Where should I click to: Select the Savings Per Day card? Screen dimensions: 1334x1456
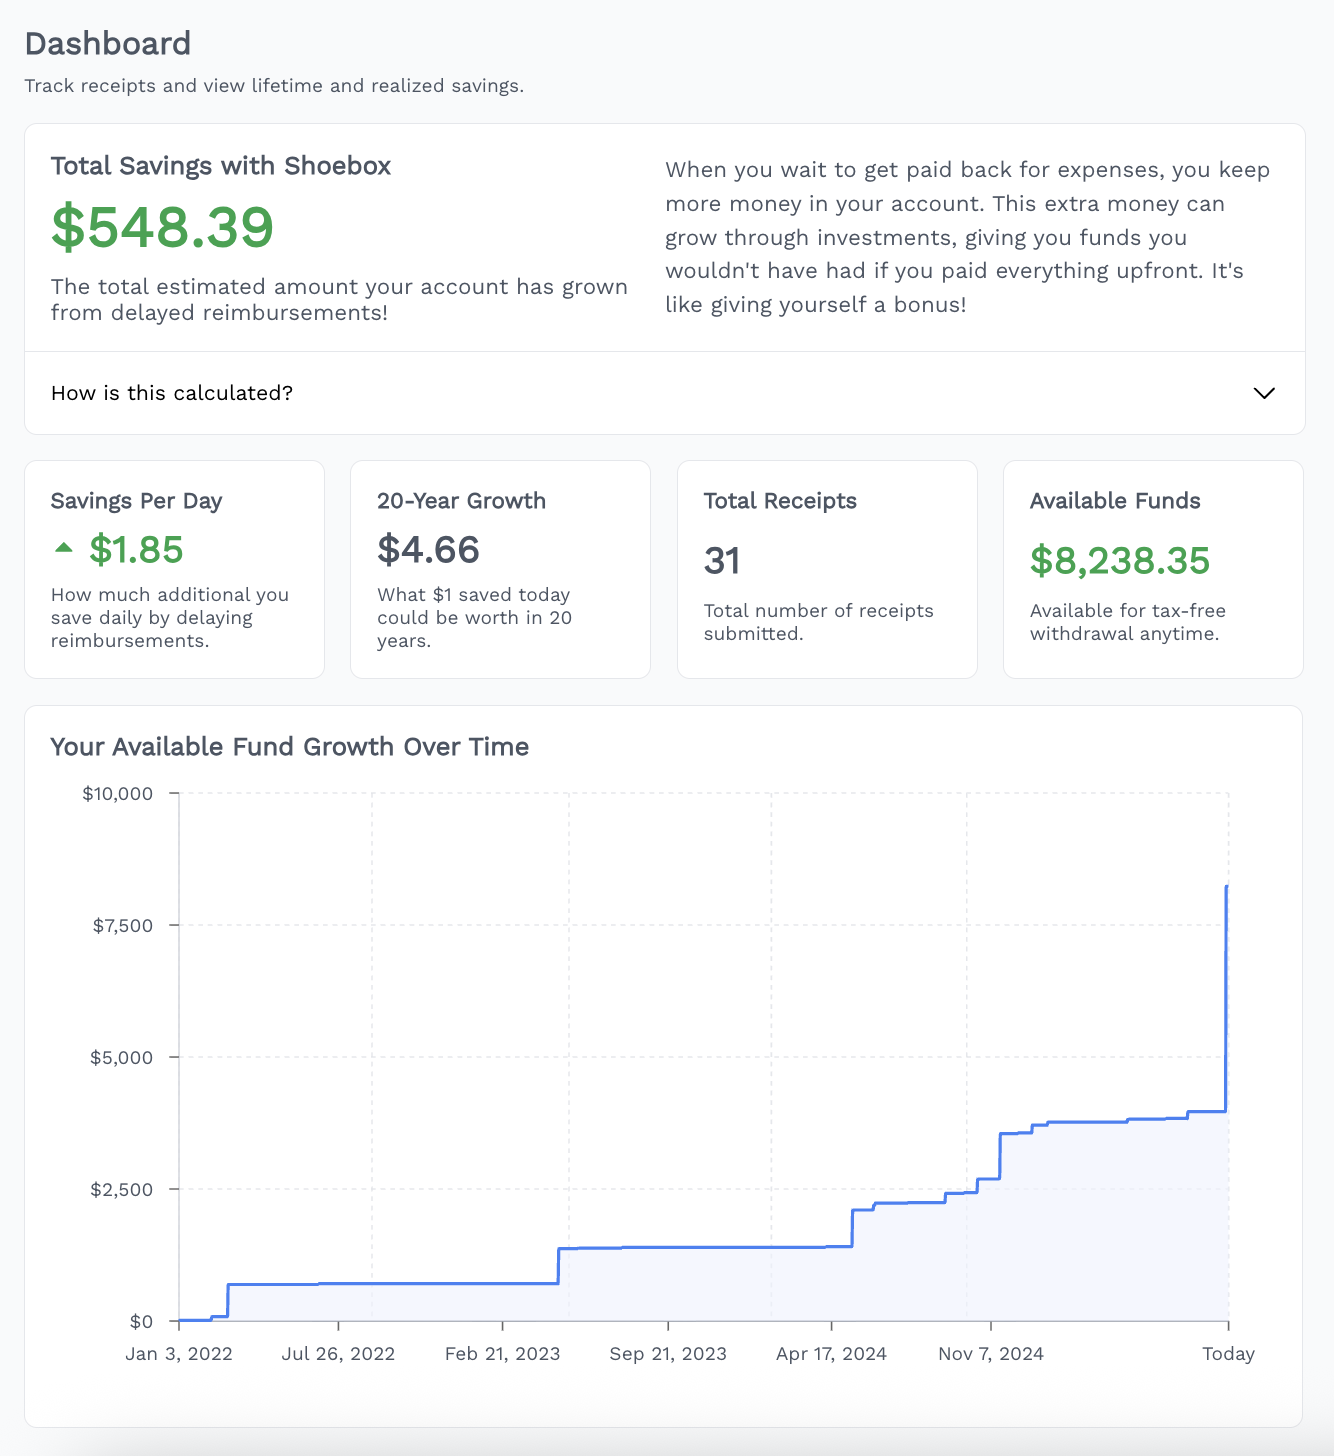tap(174, 569)
